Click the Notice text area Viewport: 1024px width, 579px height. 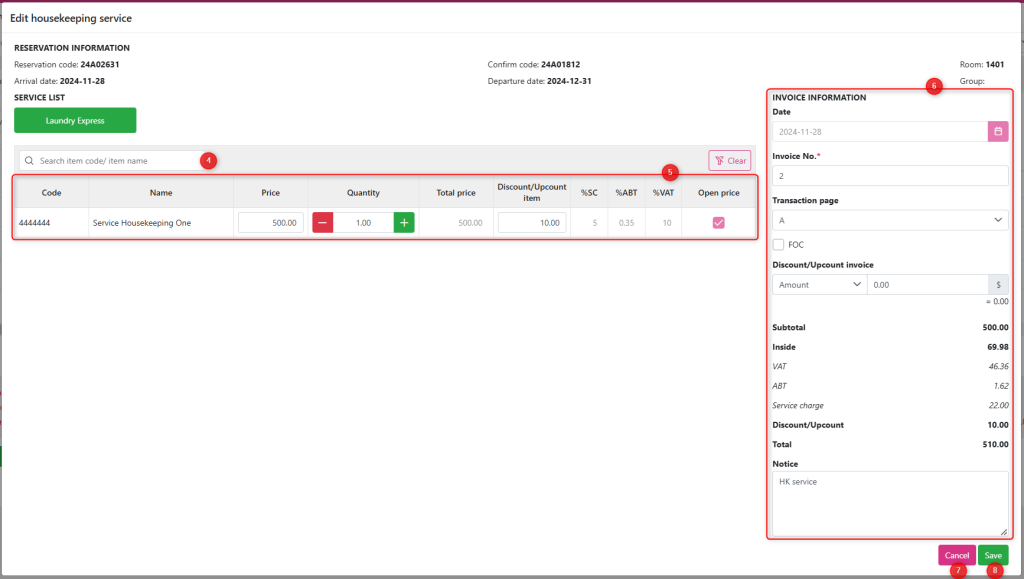coord(889,504)
